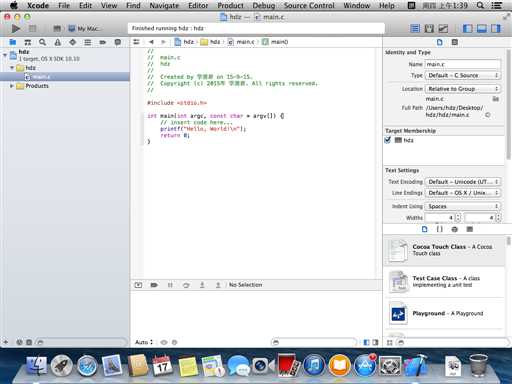Step over in debug bar
Viewport: 512px width, 384px height.
pyautogui.click(x=186, y=285)
